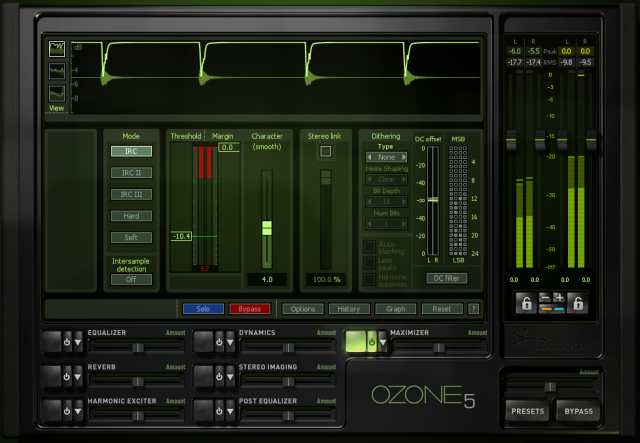This screenshot has width=640, height=443.
Task: Toggle the Post Equalizer power icon
Action: [219, 411]
